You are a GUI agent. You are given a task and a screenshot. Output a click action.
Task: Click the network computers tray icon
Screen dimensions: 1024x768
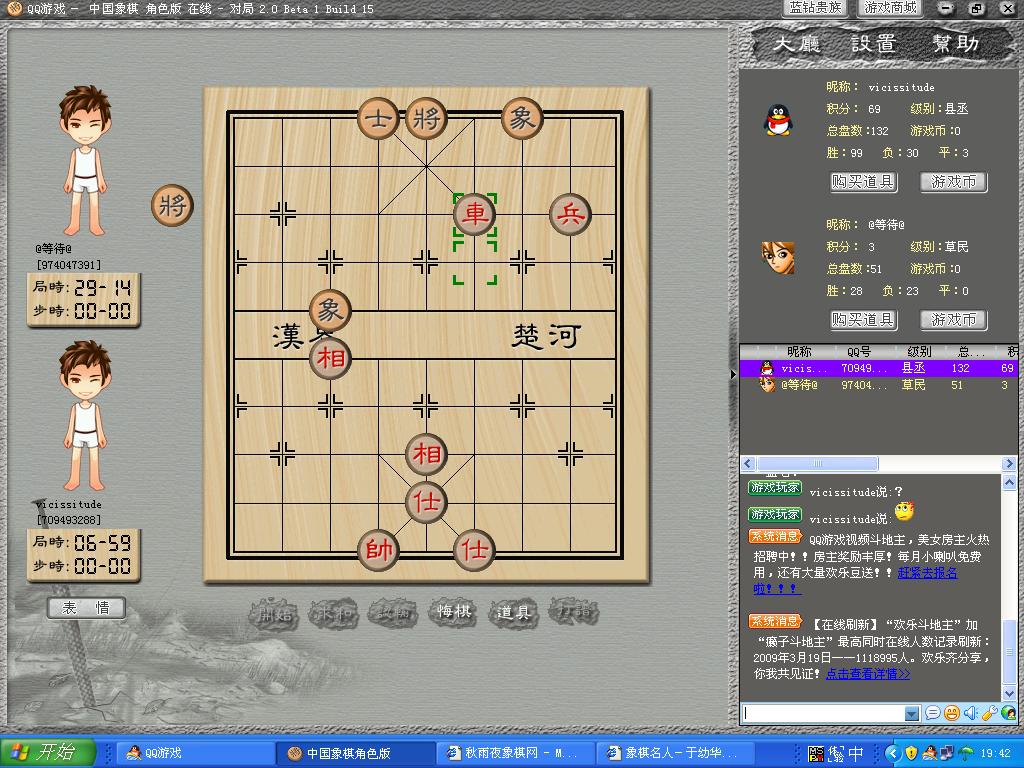948,753
